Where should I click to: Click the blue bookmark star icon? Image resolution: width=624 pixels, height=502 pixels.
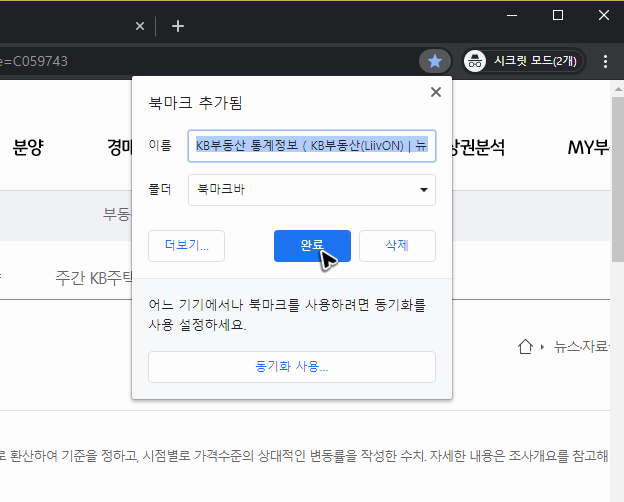click(435, 61)
